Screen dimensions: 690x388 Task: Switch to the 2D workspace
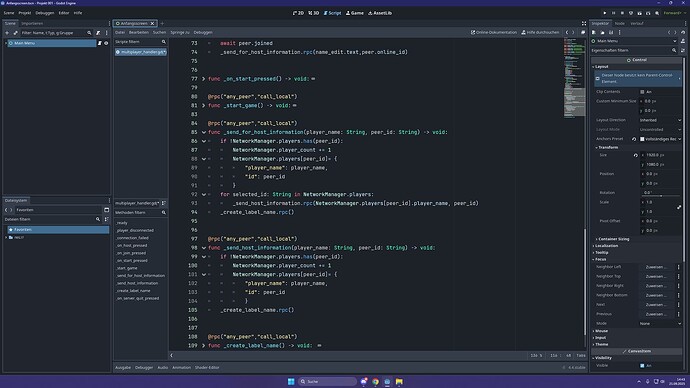pos(298,13)
